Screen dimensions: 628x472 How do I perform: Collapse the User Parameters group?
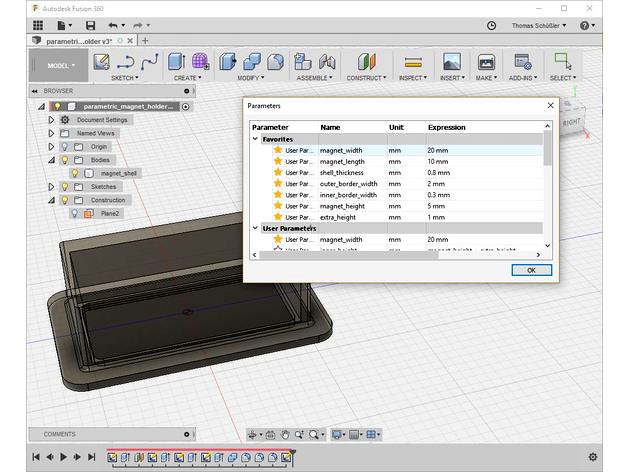[x=255, y=228]
